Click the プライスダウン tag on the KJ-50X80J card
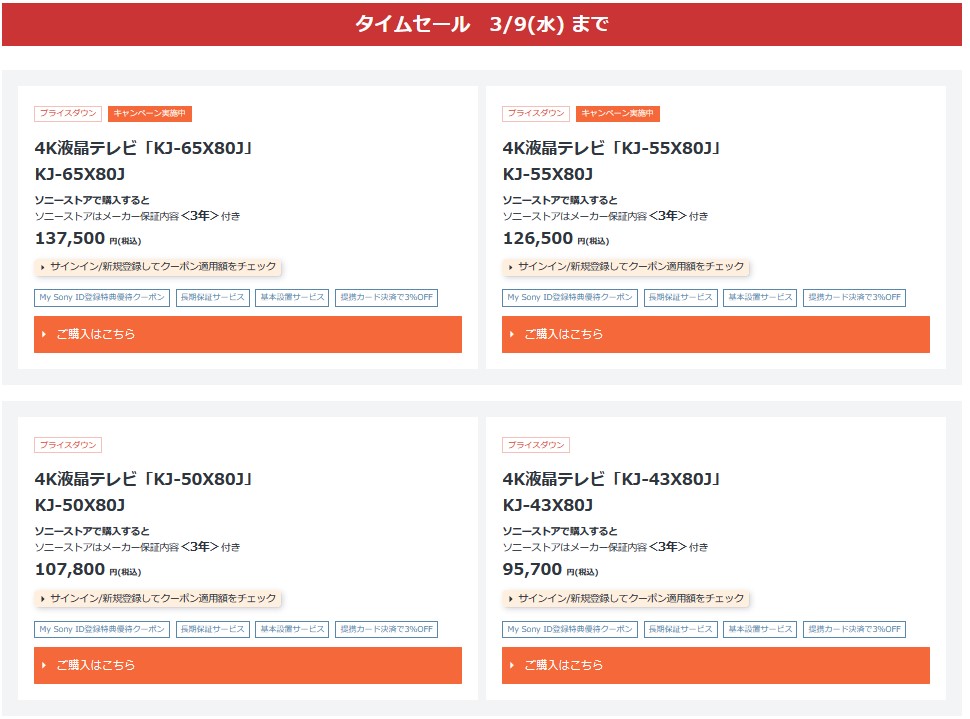 click(68, 445)
